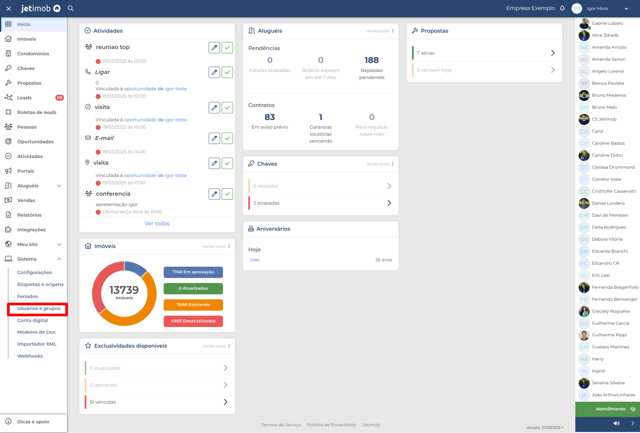Image resolution: width=640 pixels, height=433 pixels.
Task: Open Configurações under Sistema
Action: [x=34, y=273]
